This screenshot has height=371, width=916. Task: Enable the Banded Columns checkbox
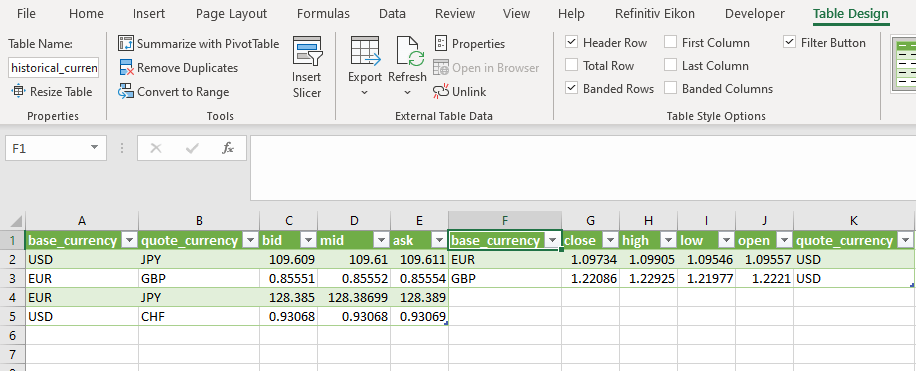tap(671, 89)
